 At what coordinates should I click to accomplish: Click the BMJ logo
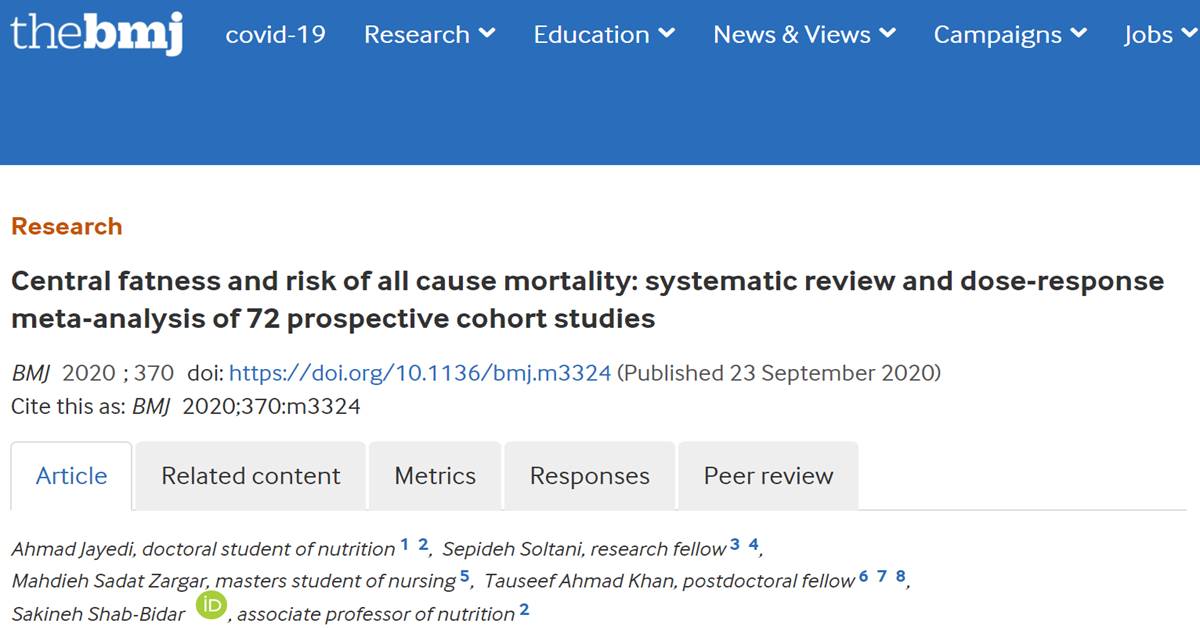tap(97, 34)
